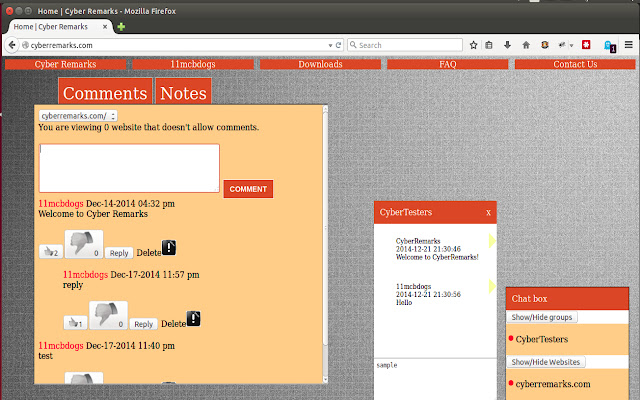
Task: Switch to the Notes tab
Action: tap(183, 94)
